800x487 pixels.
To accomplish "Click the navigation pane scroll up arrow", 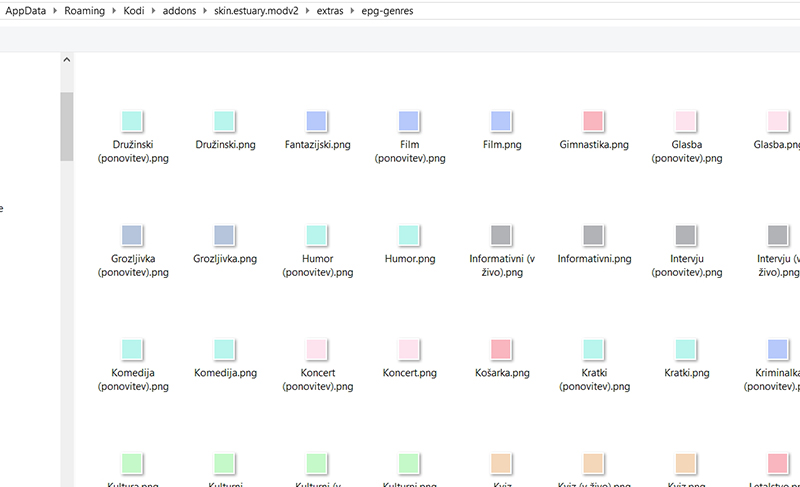I will 67,60.
